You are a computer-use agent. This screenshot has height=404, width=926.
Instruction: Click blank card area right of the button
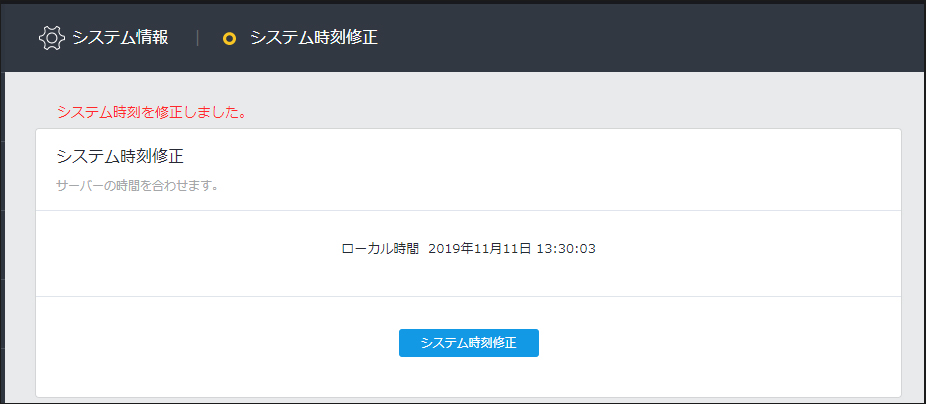[x=719, y=346]
